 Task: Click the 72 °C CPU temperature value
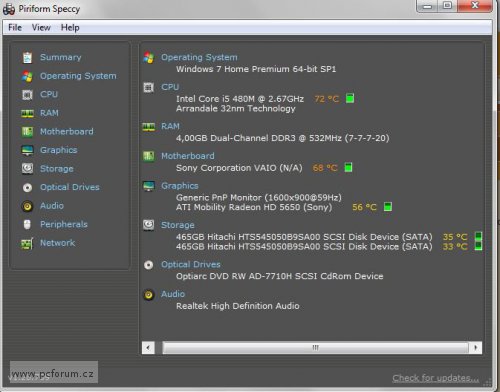coord(327,99)
